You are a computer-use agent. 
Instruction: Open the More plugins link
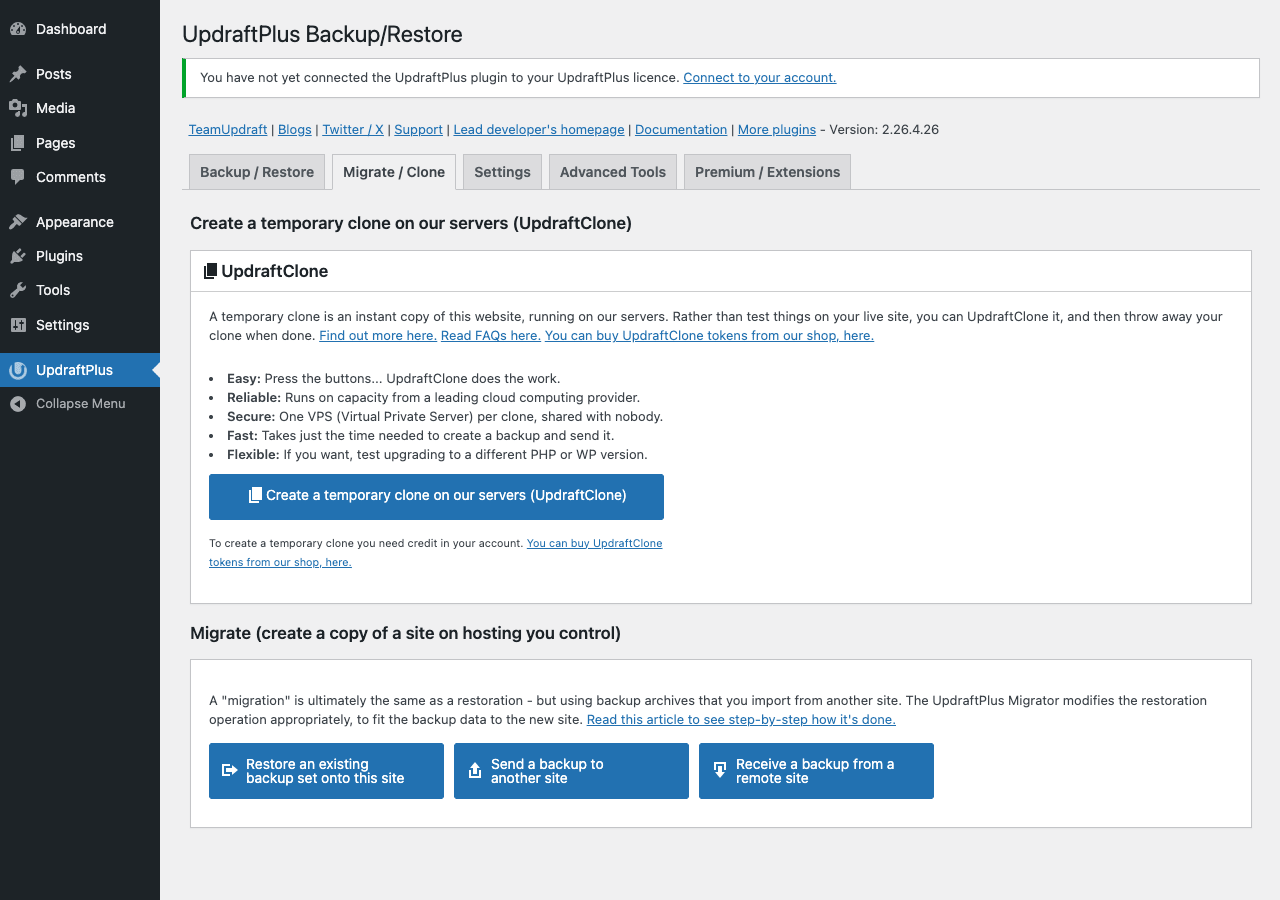pos(777,130)
